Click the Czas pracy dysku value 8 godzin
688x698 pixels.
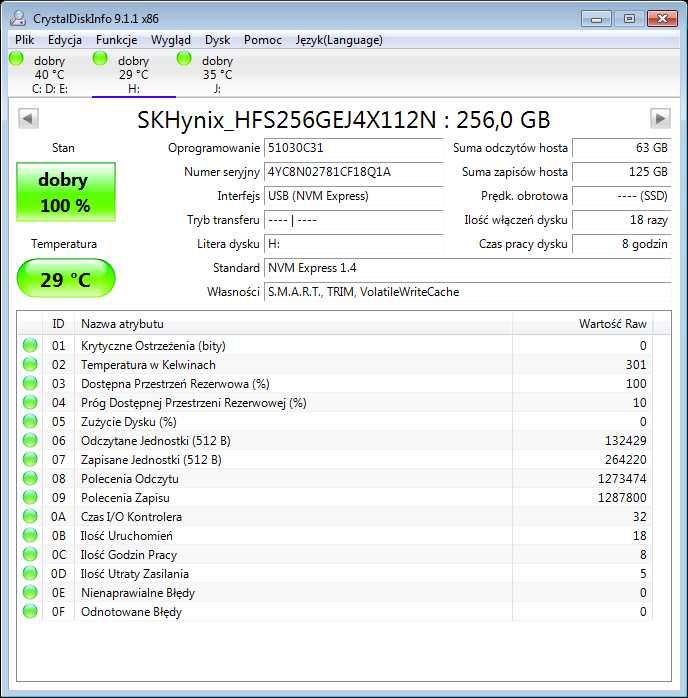coord(622,244)
